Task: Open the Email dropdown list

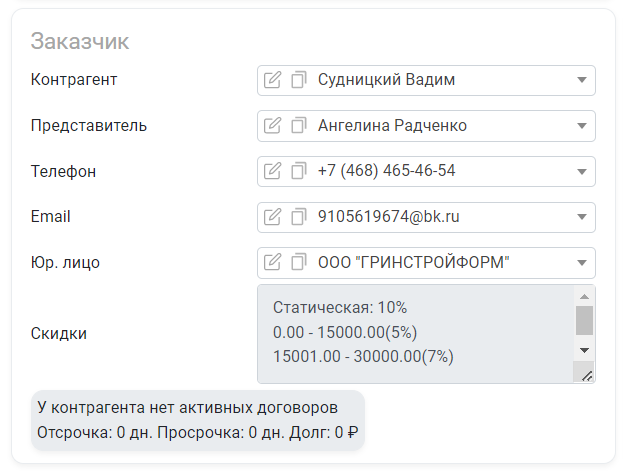Action: [582, 217]
